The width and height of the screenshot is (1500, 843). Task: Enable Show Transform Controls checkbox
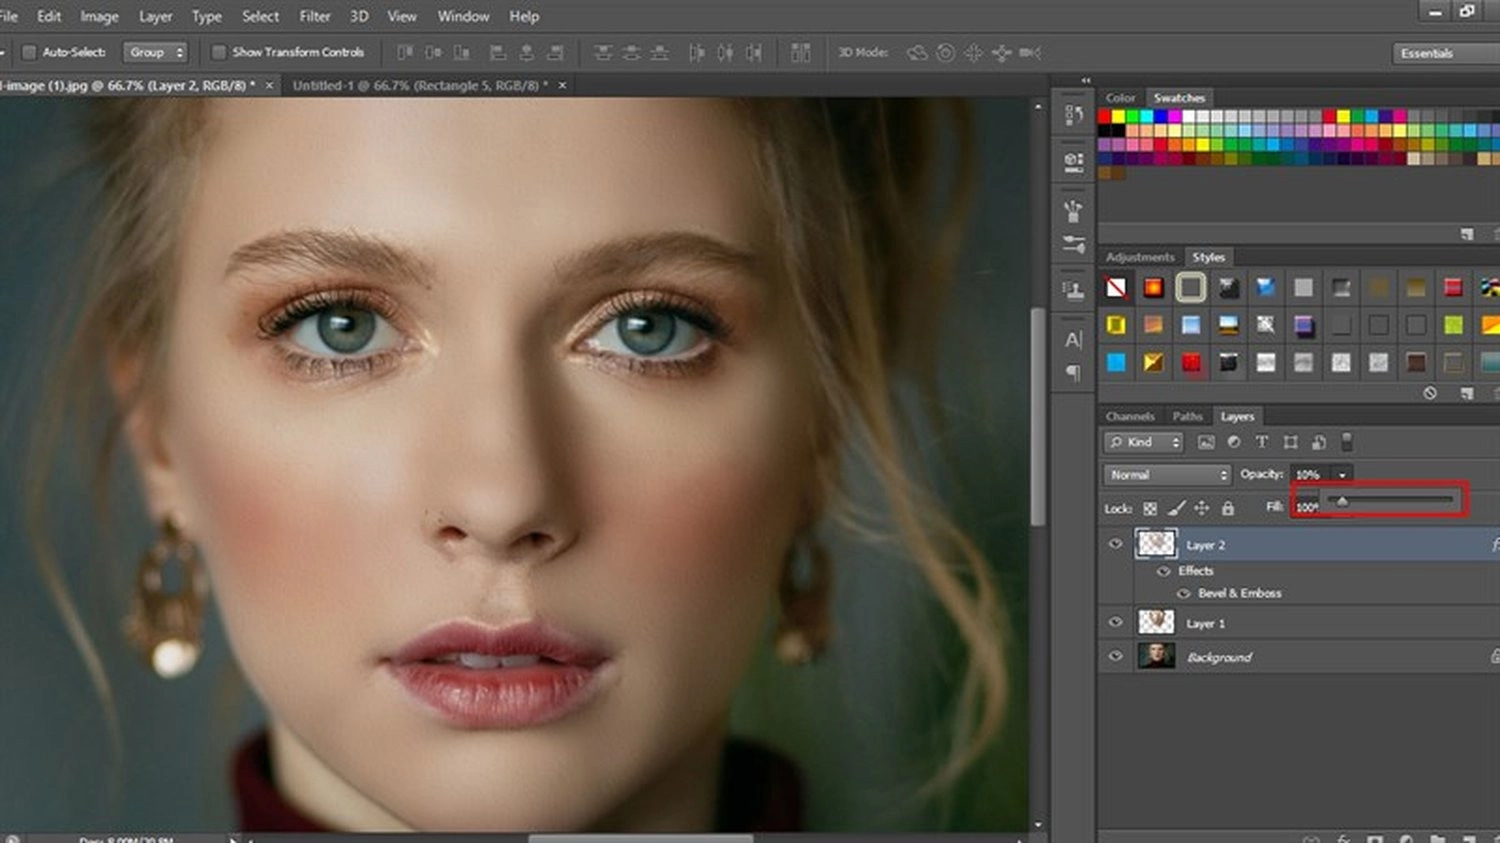(218, 52)
